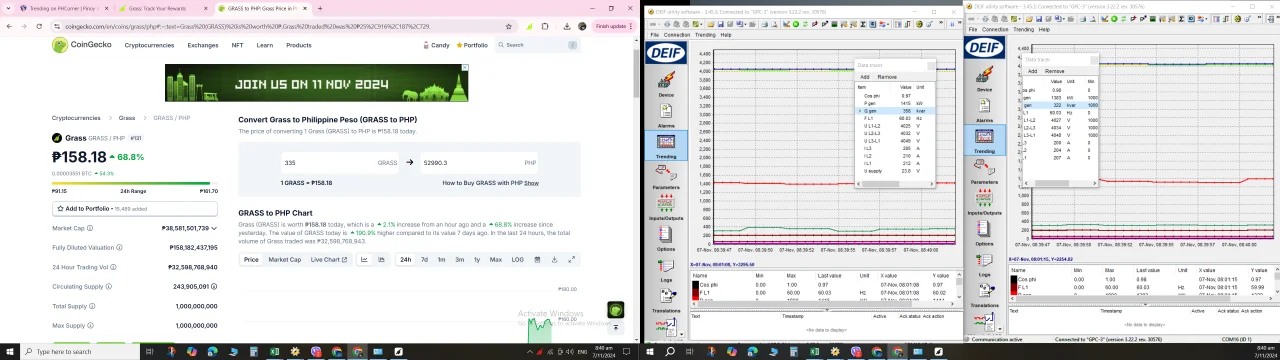Select Market Cap chart tab

[284, 259]
